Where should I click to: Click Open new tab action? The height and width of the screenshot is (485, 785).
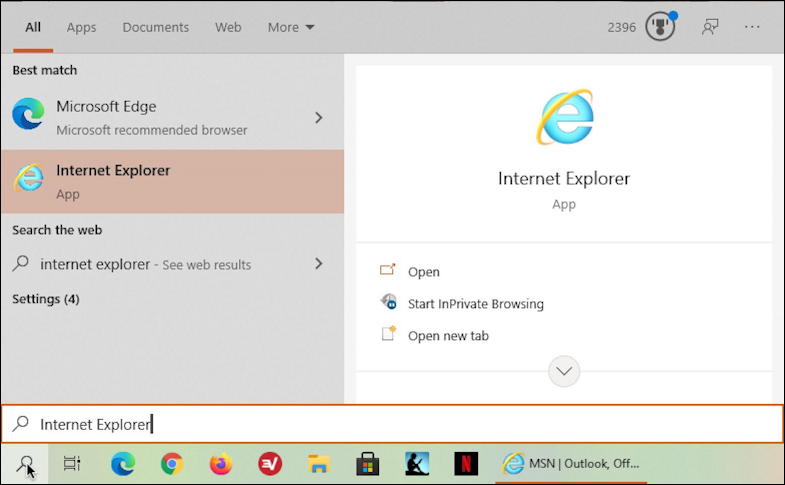[x=448, y=336]
